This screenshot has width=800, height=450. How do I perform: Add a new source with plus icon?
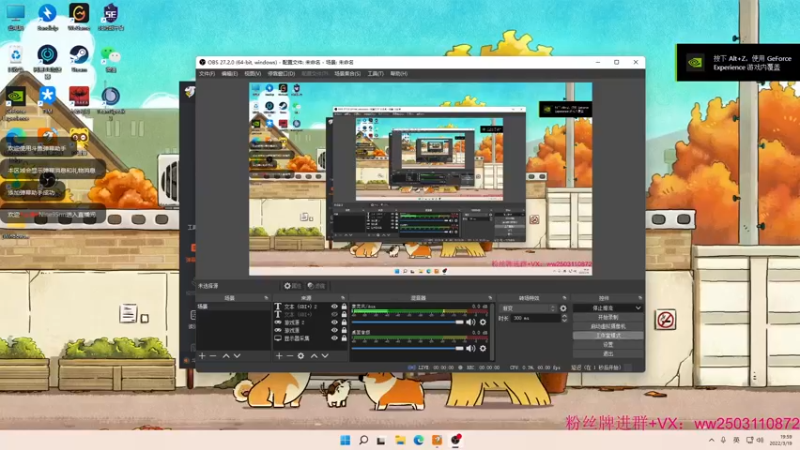279,356
